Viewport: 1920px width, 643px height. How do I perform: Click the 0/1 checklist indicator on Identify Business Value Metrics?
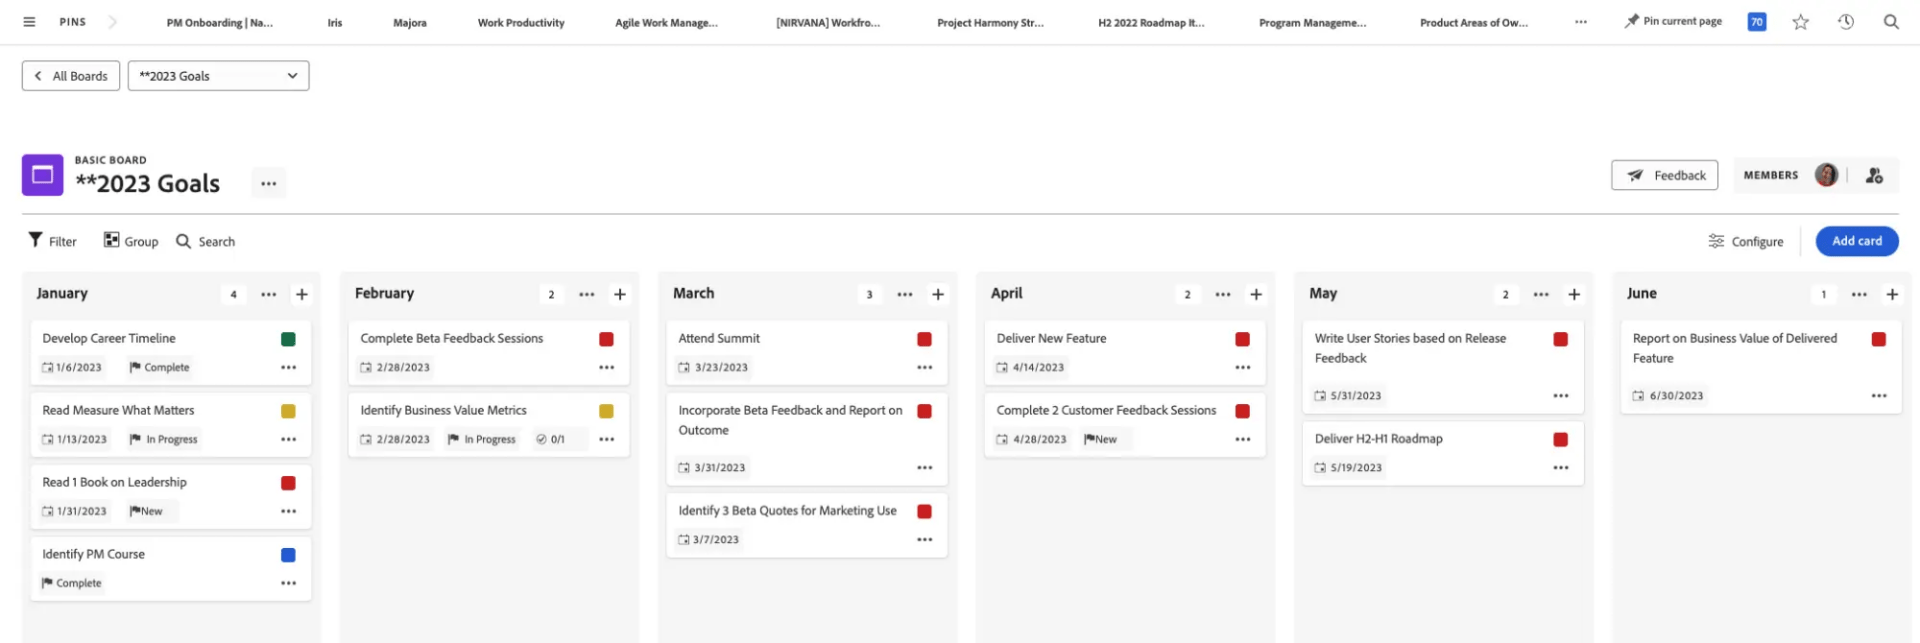click(x=550, y=439)
